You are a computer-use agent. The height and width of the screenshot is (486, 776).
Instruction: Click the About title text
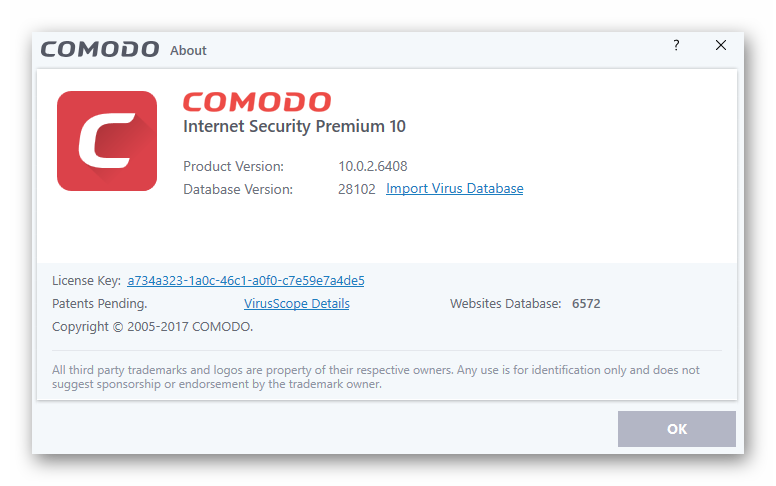(x=188, y=50)
